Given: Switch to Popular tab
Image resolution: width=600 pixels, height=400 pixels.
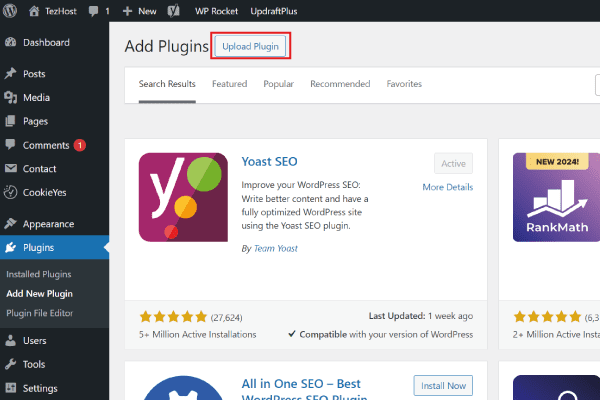Looking at the screenshot, I should click(279, 84).
